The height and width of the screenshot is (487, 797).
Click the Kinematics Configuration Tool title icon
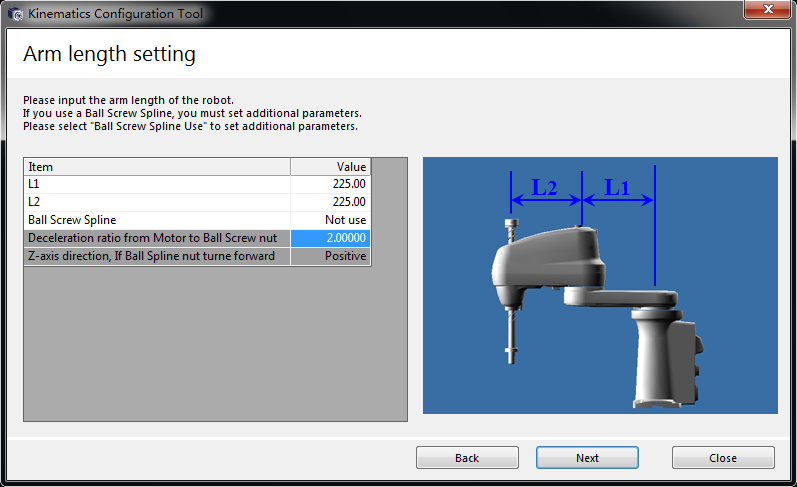click(15, 14)
